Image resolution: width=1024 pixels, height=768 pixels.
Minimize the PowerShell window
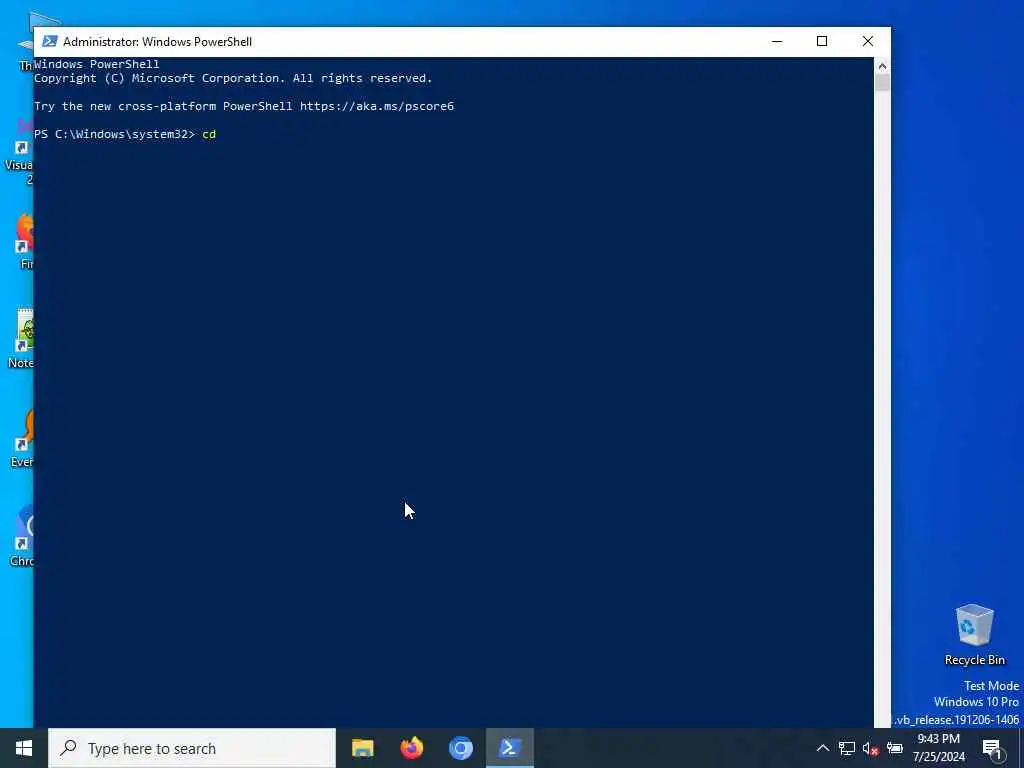point(776,41)
